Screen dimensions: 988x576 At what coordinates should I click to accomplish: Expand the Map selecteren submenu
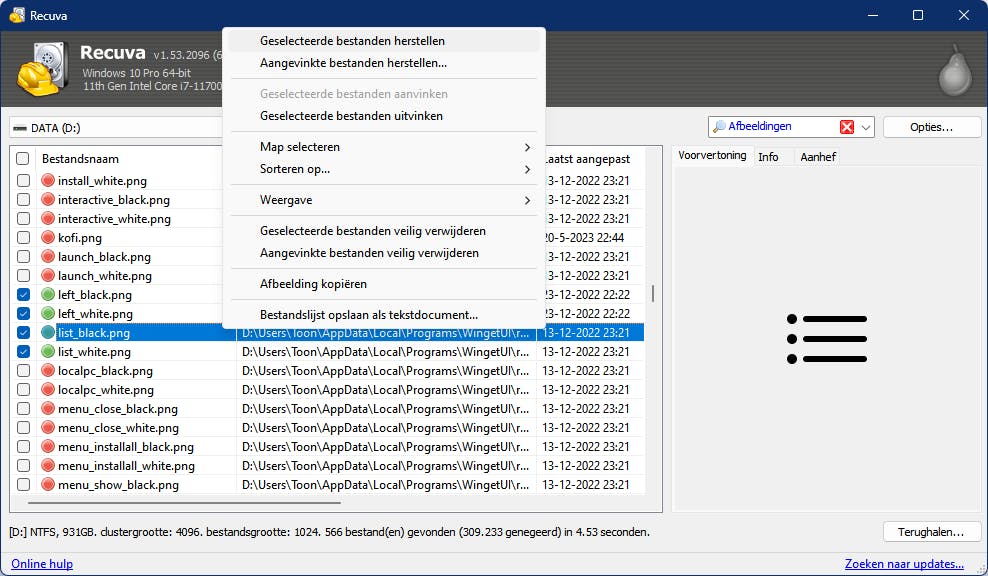(384, 147)
